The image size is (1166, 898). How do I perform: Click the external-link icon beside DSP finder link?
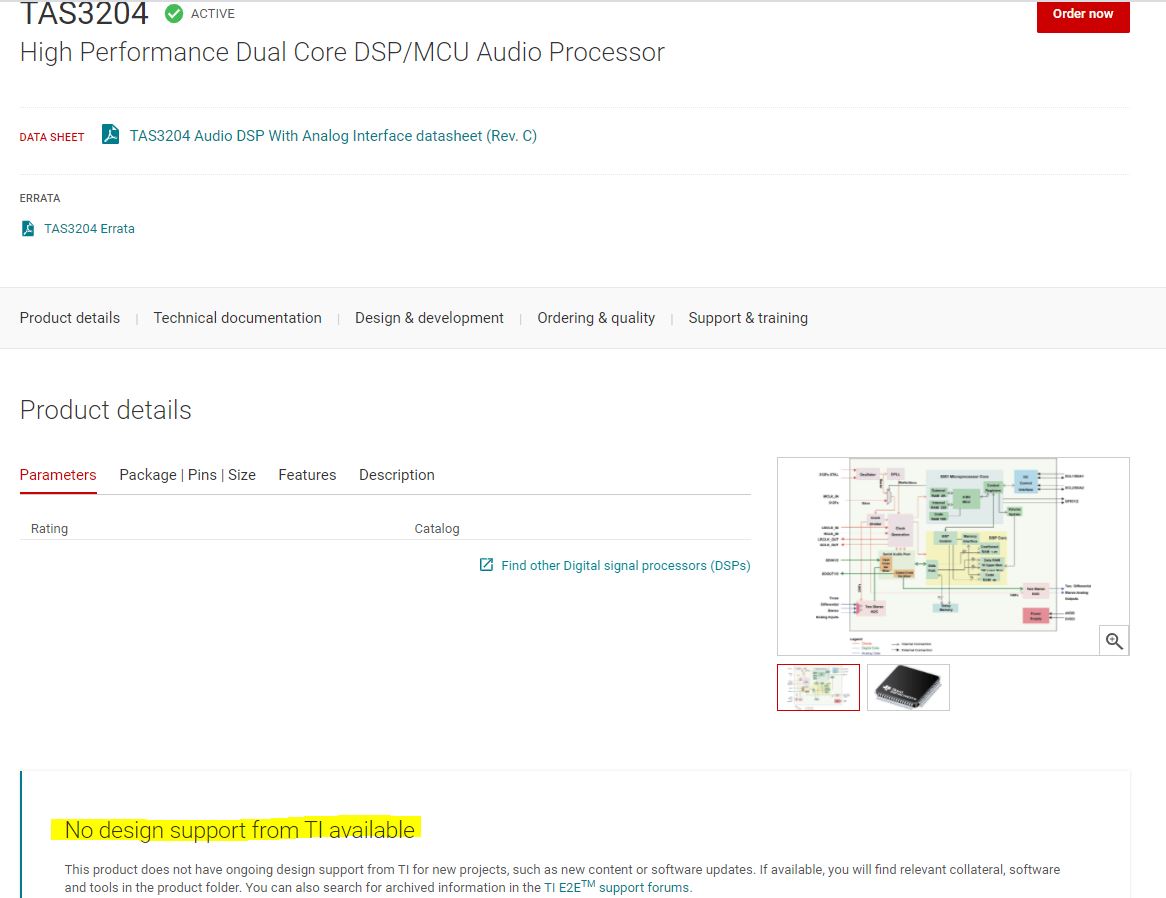coord(485,565)
